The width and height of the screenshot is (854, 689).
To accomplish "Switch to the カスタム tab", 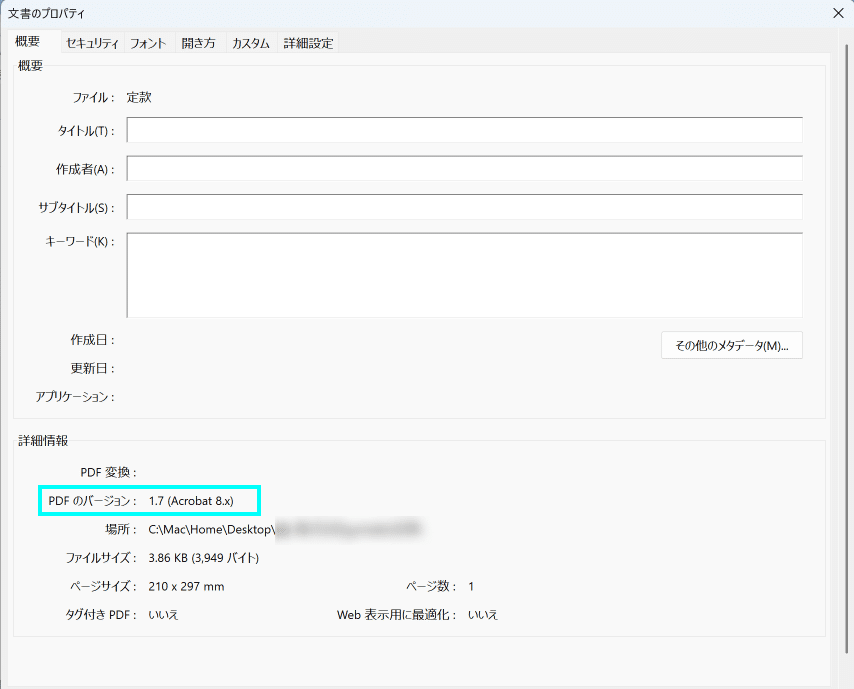I will (250, 43).
